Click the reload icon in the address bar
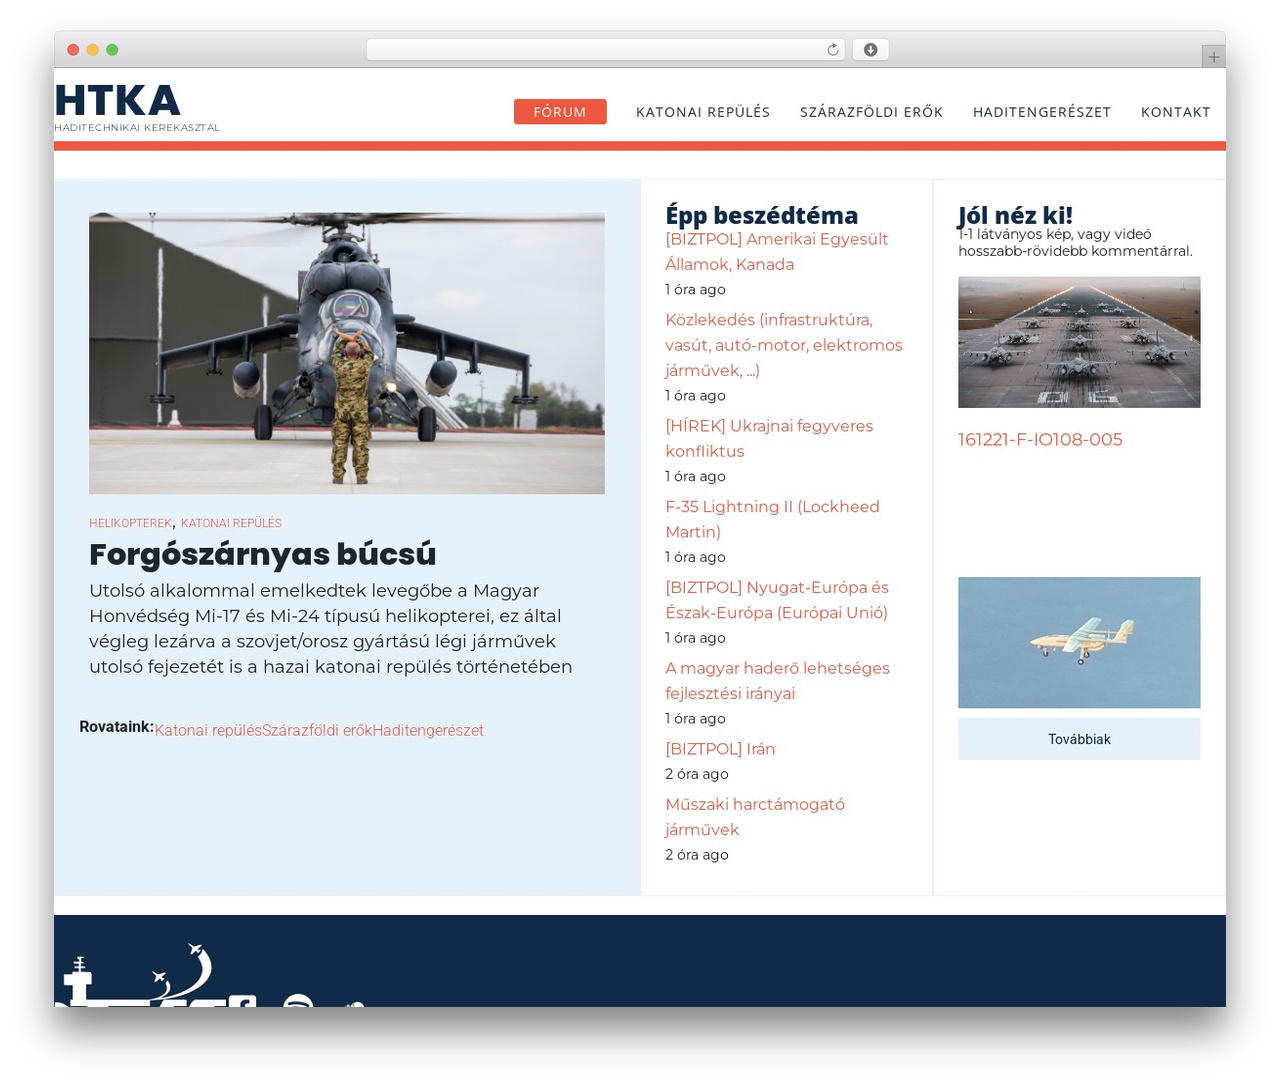The image size is (1280, 1084). tap(833, 50)
